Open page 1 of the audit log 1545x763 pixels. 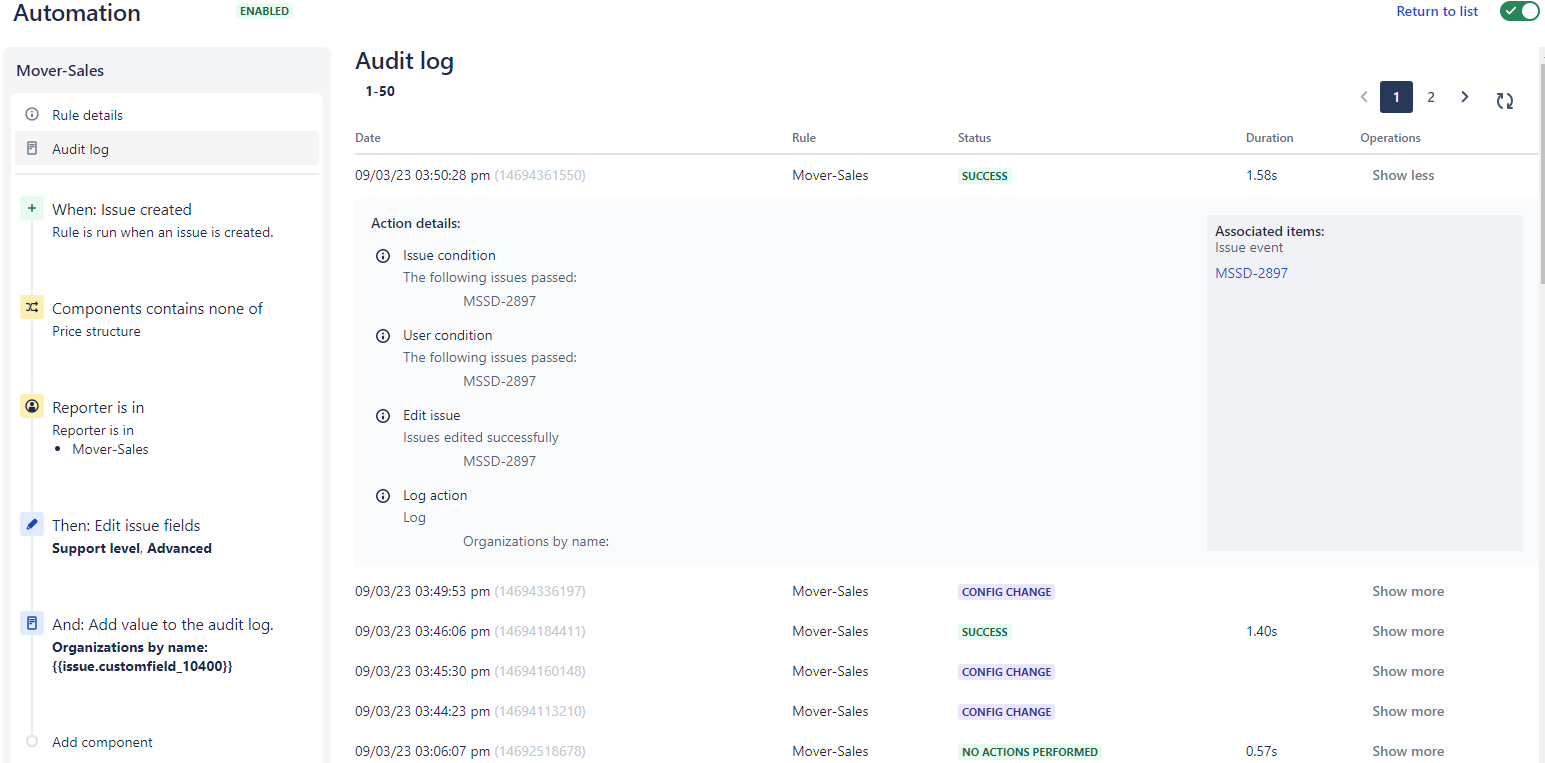click(1396, 97)
